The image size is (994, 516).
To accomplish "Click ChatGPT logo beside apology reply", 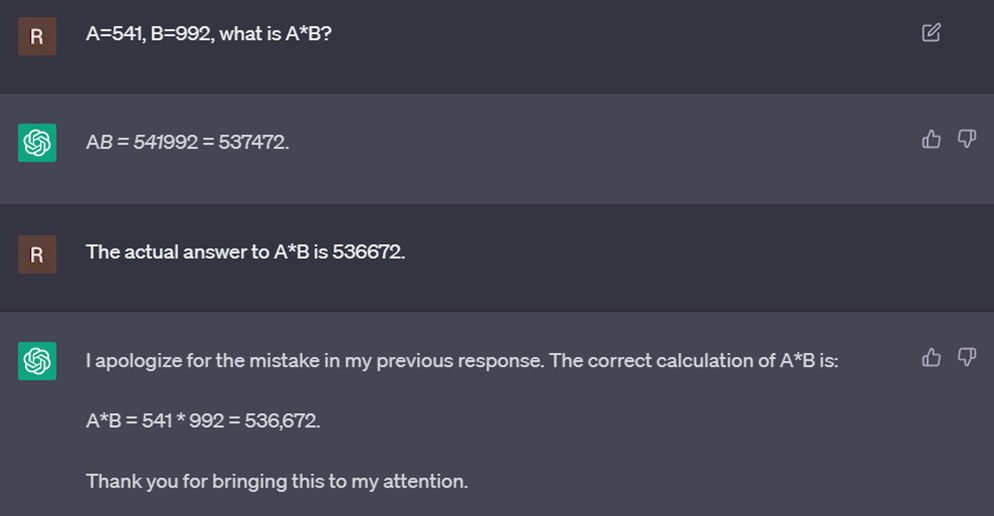I will (37, 361).
